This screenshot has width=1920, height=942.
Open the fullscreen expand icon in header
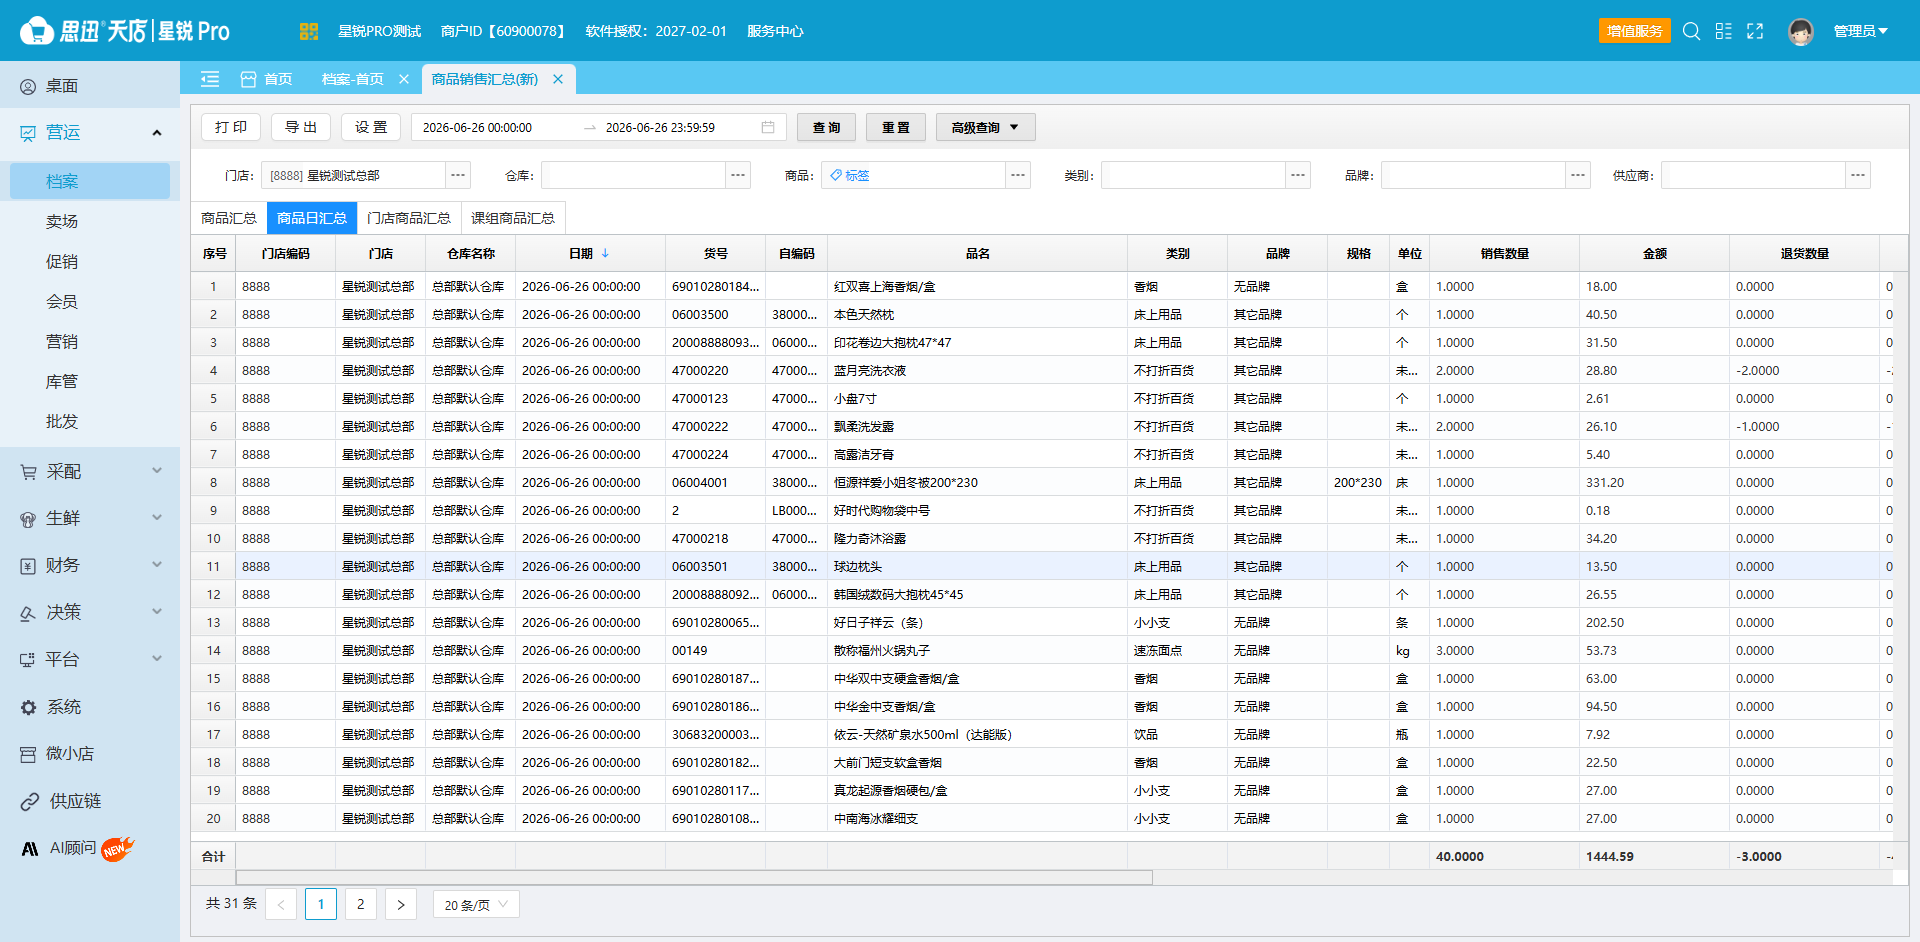click(1755, 31)
